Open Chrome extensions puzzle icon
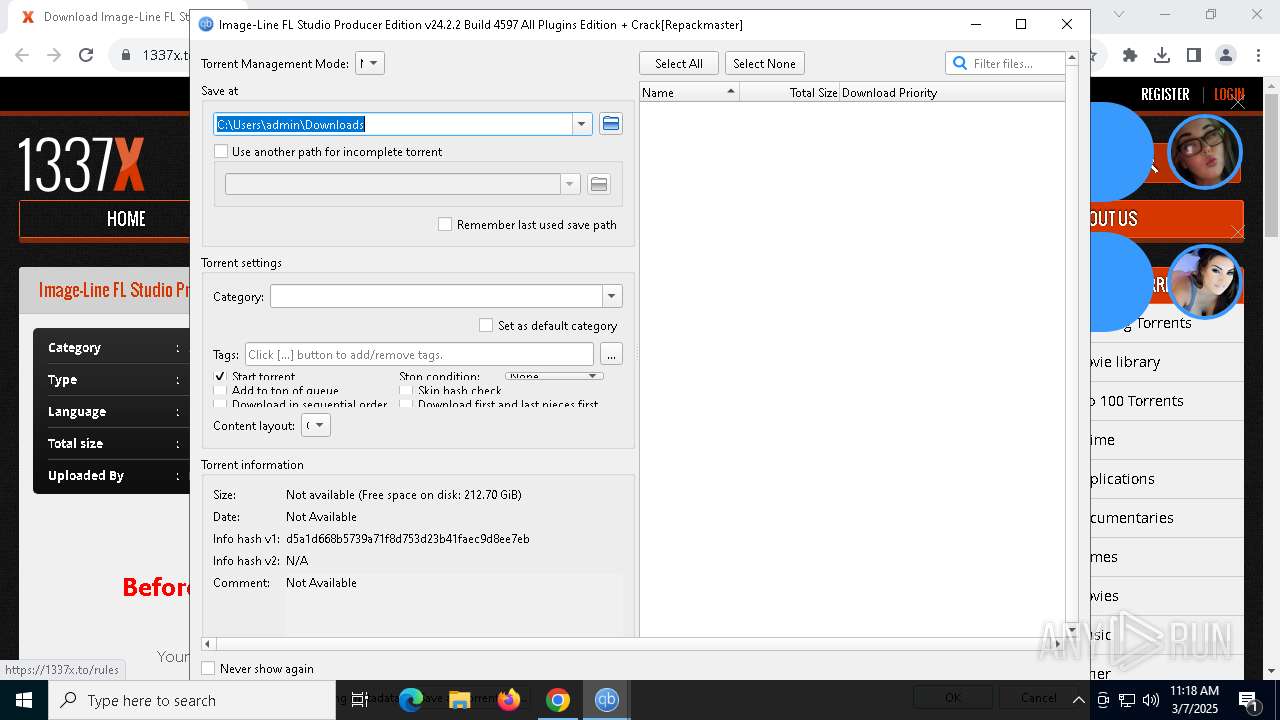 pyautogui.click(x=1130, y=55)
